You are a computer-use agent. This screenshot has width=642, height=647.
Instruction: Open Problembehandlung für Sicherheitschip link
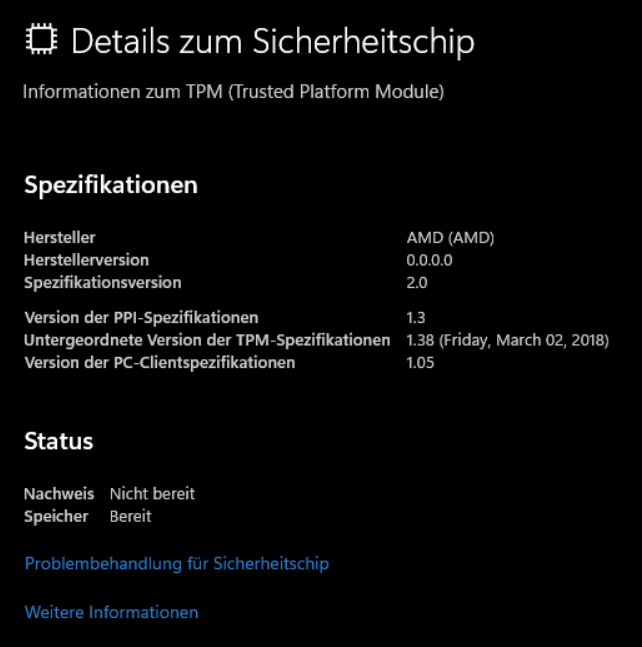click(x=177, y=564)
